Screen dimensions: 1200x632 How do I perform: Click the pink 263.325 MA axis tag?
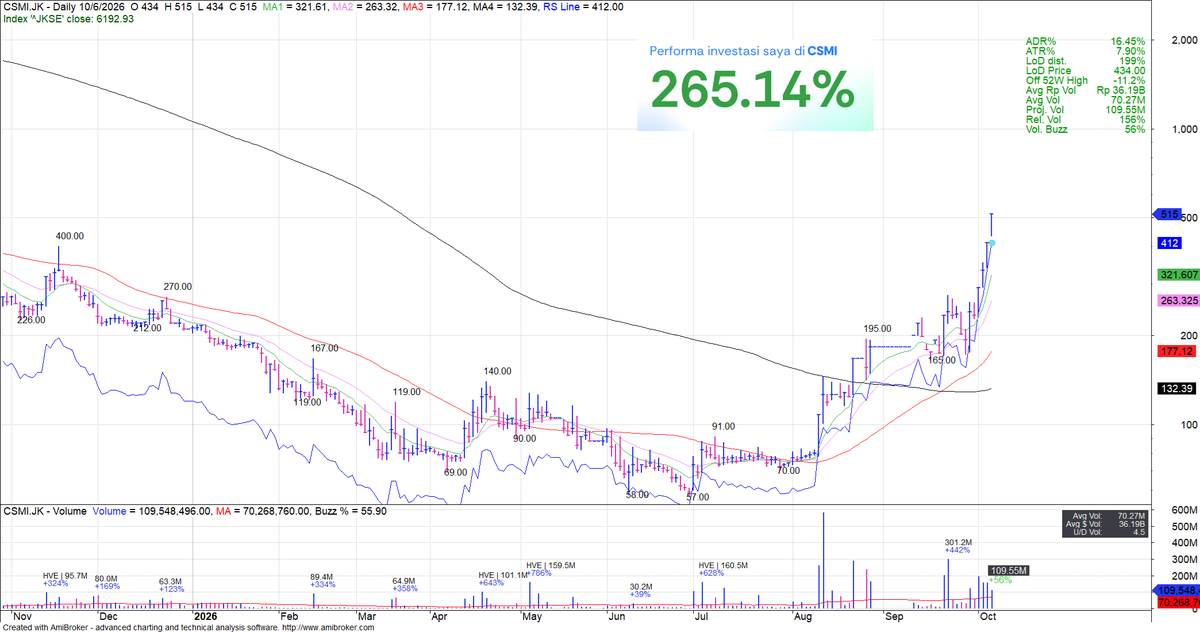click(1178, 300)
